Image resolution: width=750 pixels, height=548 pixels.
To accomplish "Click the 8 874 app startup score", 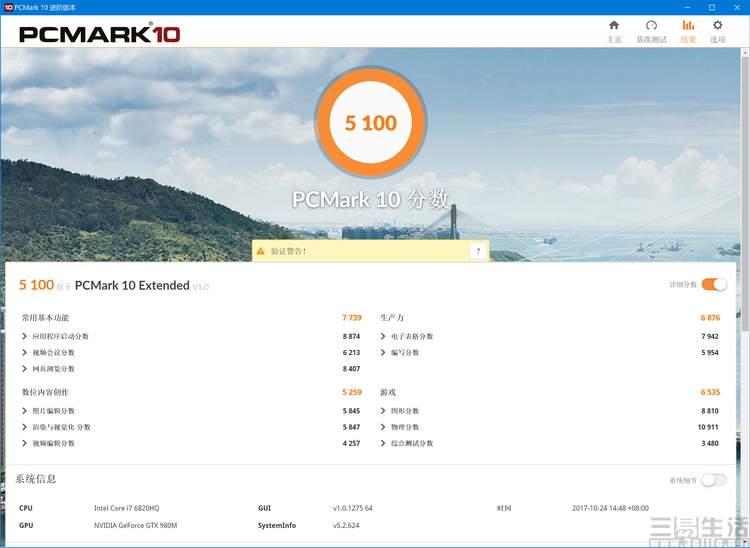I will (351, 336).
